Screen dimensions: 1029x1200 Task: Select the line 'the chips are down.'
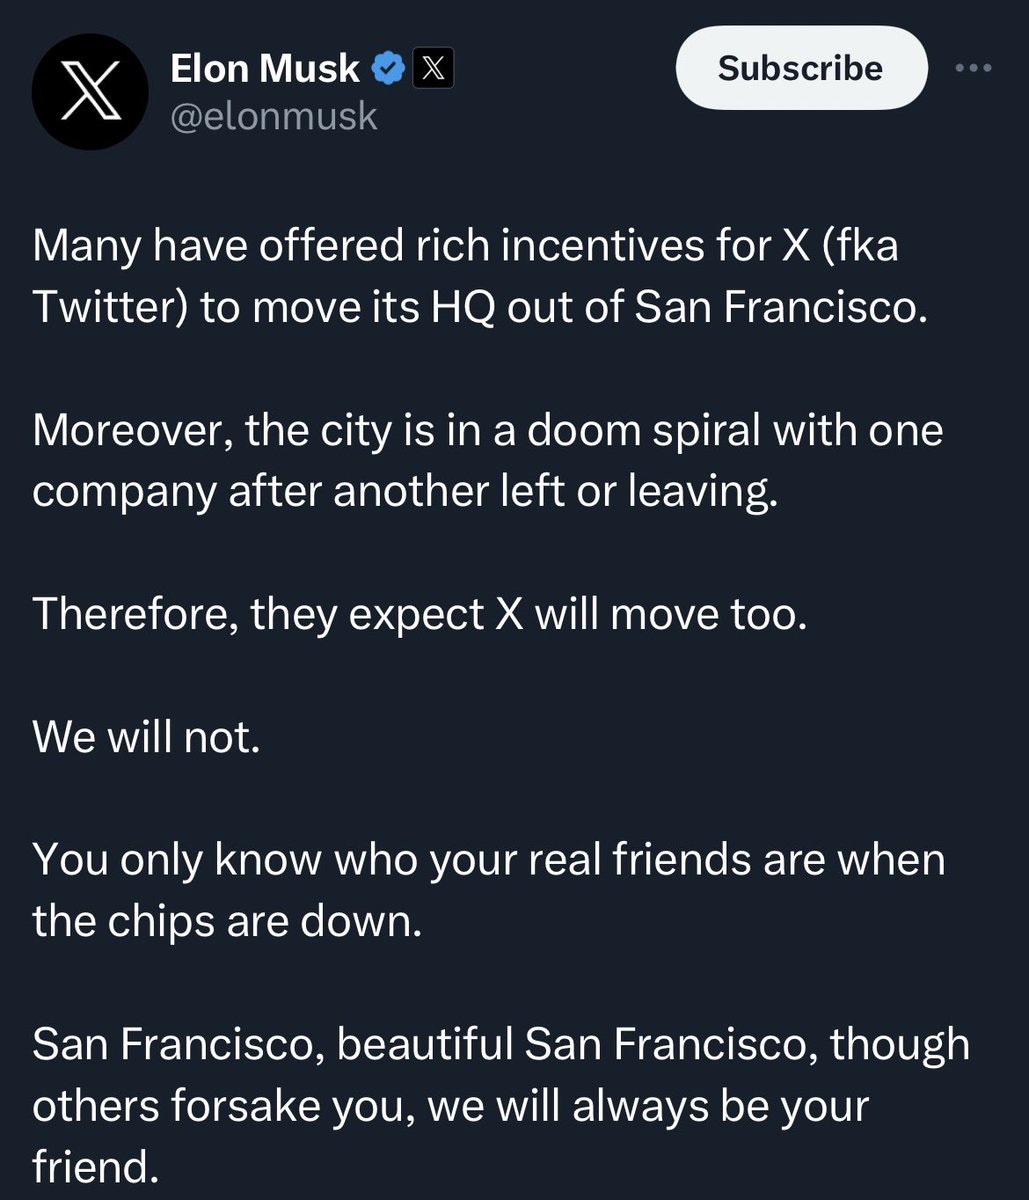[x=227, y=921]
